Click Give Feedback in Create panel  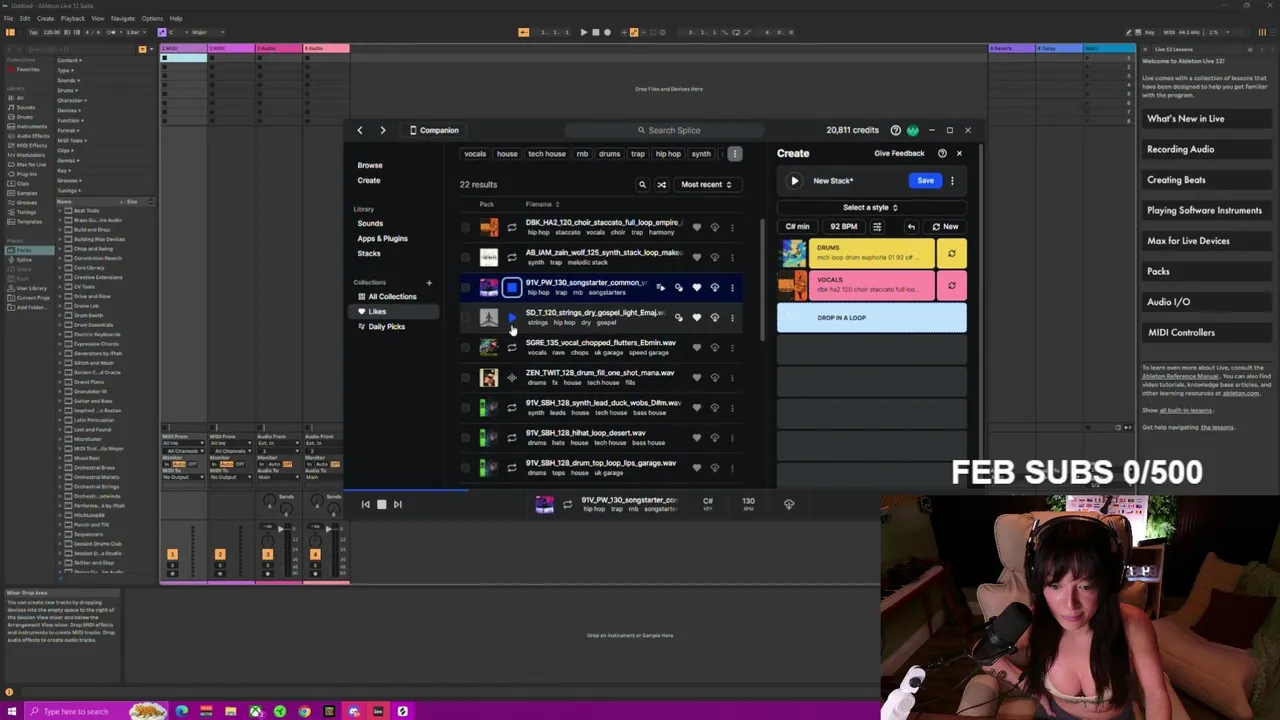point(899,154)
